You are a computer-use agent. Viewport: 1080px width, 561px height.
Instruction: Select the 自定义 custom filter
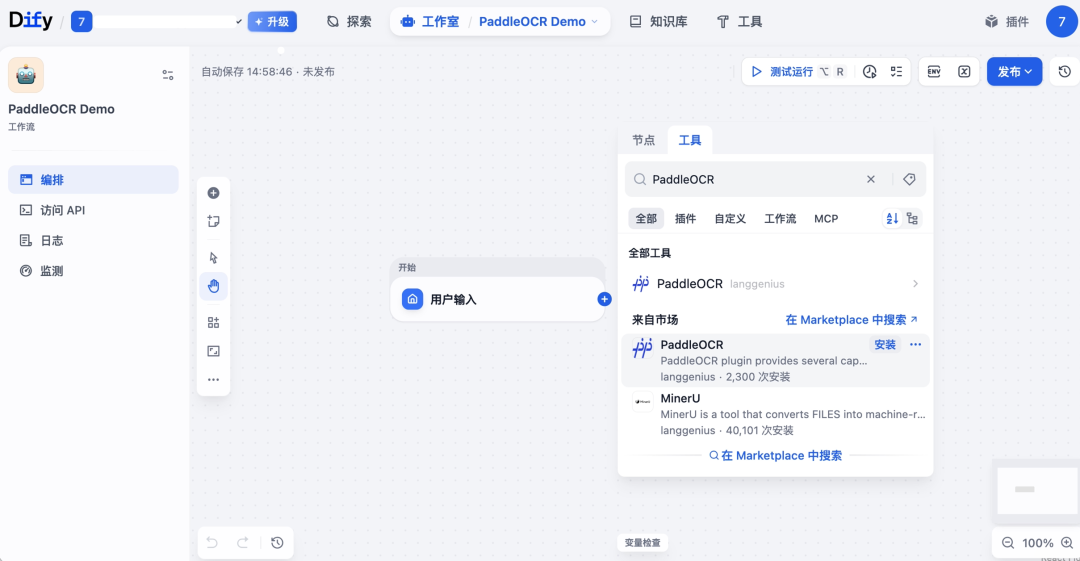[730, 218]
